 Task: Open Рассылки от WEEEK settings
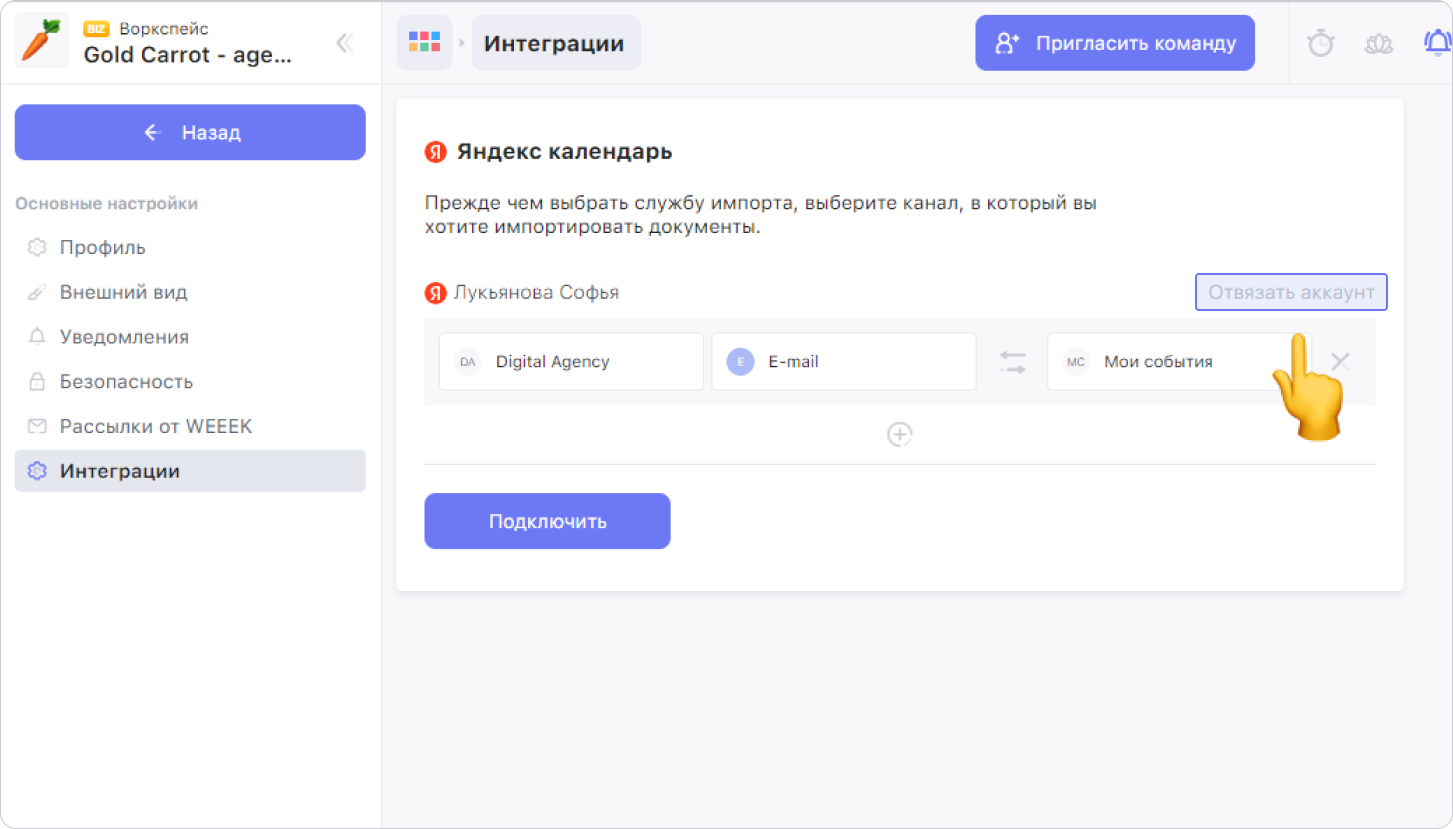point(190,426)
